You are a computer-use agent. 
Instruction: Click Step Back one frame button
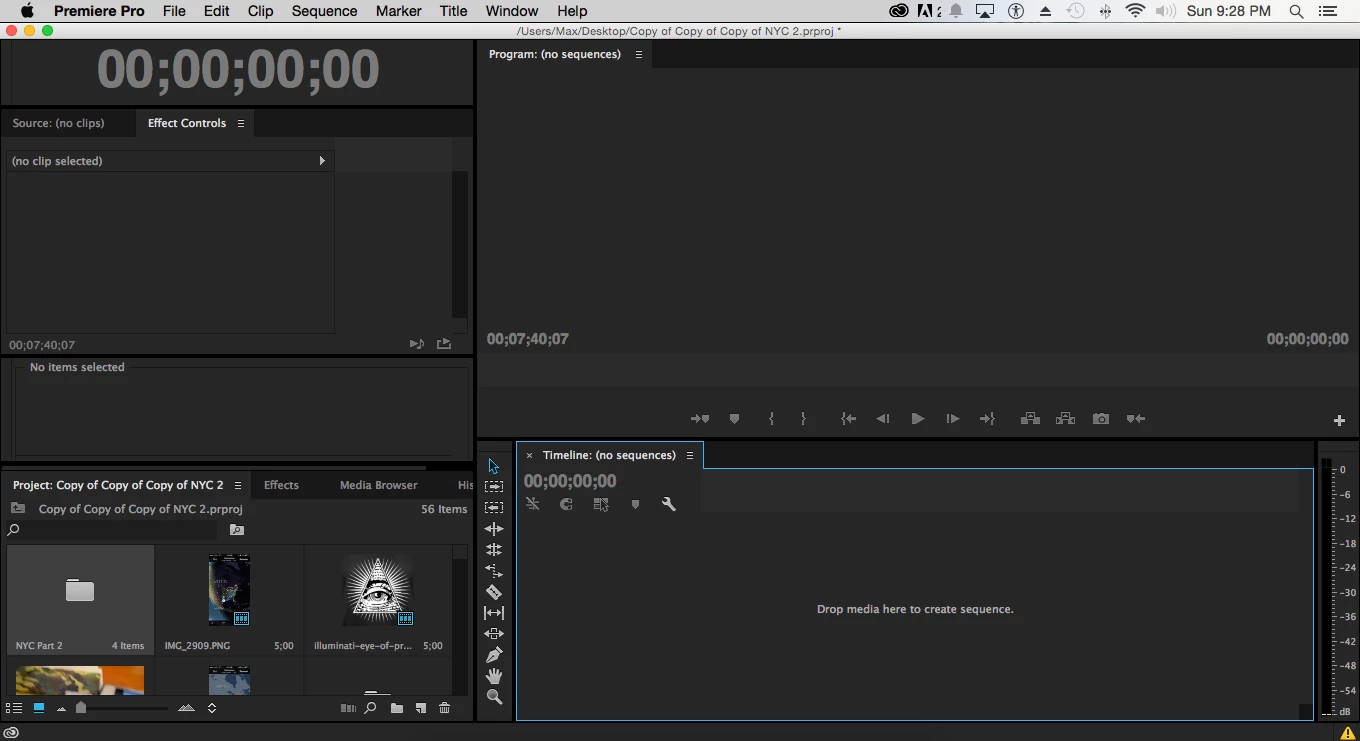883,419
